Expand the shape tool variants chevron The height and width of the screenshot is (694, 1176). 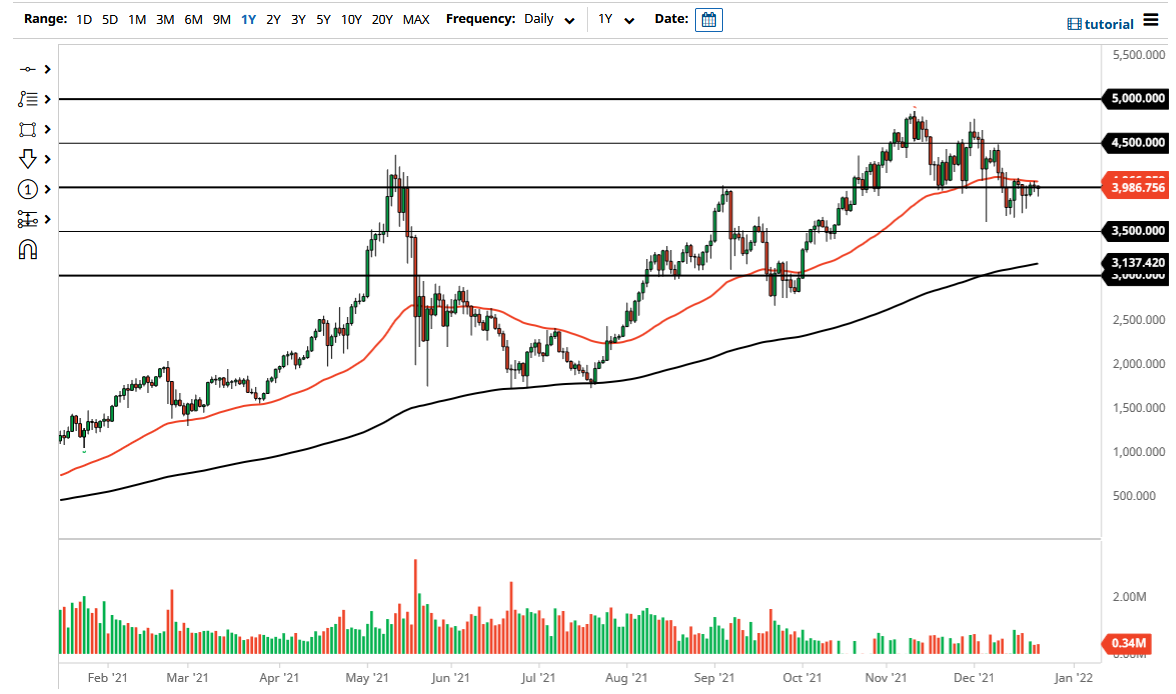point(47,129)
